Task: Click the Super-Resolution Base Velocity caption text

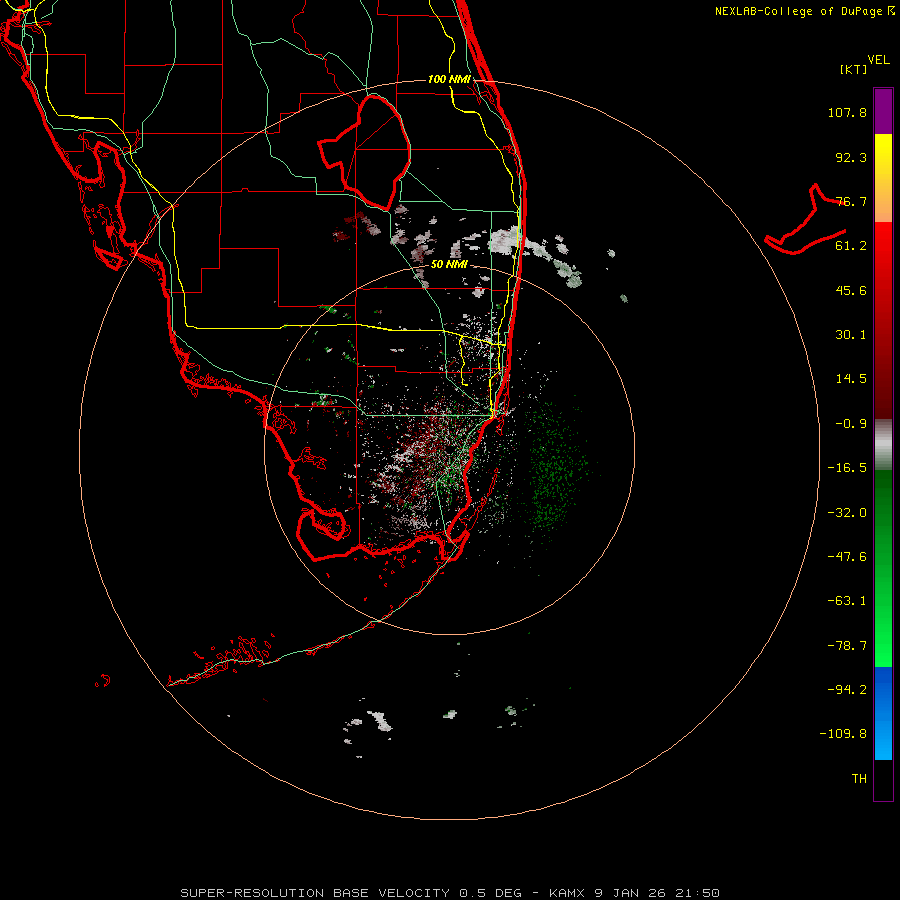Action: pyautogui.click(x=449, y=893)
